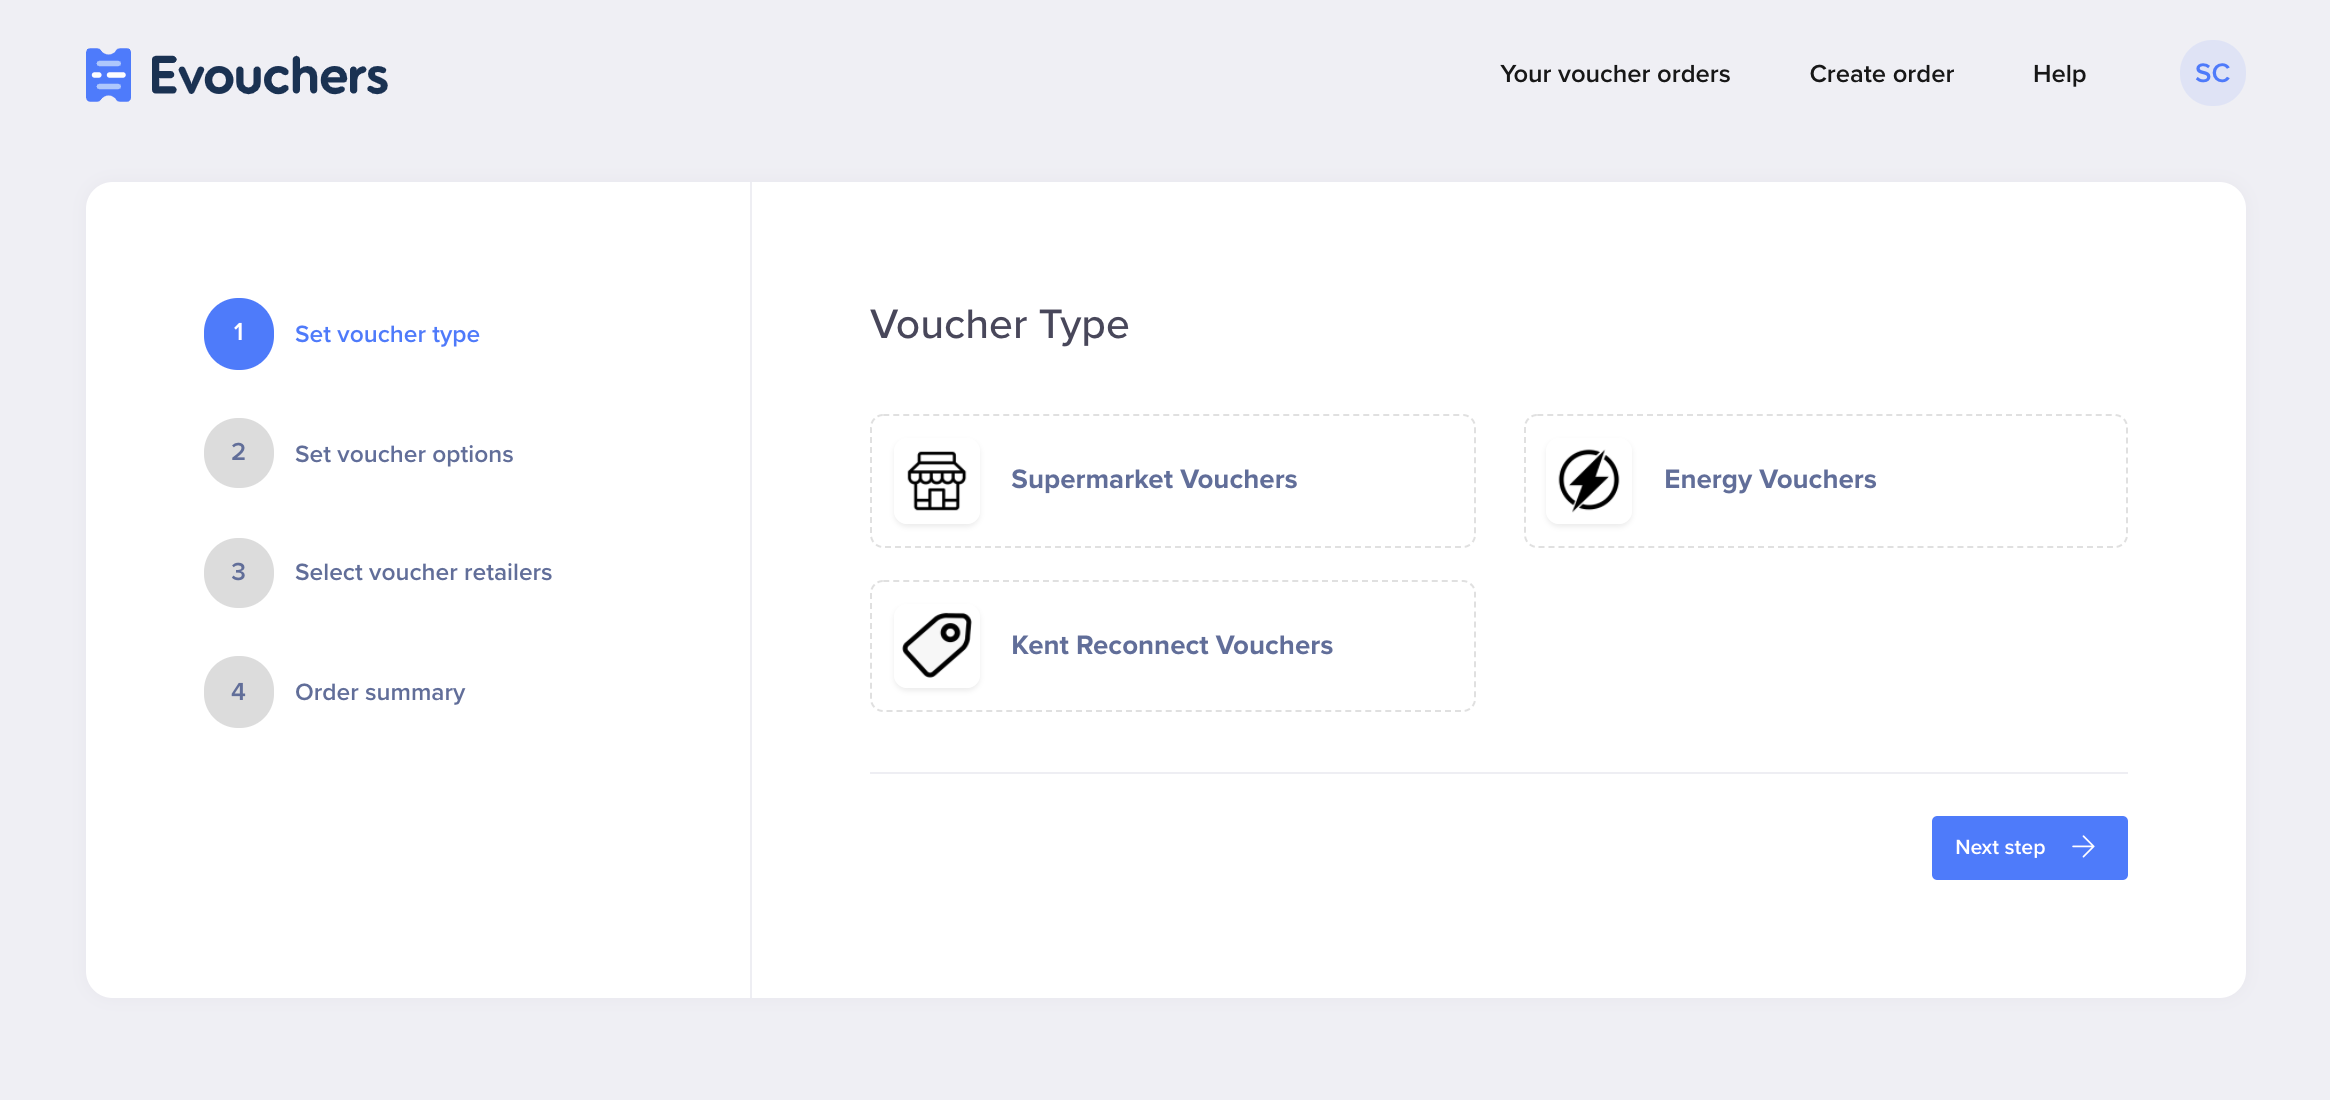Select the Energy Vouchers option
The height and width of the screenshot is (1100, 2330).
(1825, 481)
